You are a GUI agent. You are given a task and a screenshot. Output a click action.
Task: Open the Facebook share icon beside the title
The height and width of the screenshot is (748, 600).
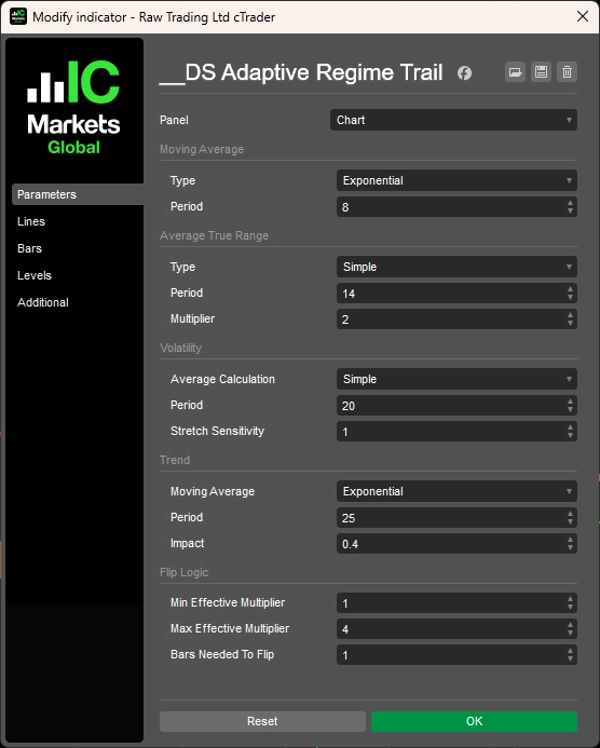point(465,73)
